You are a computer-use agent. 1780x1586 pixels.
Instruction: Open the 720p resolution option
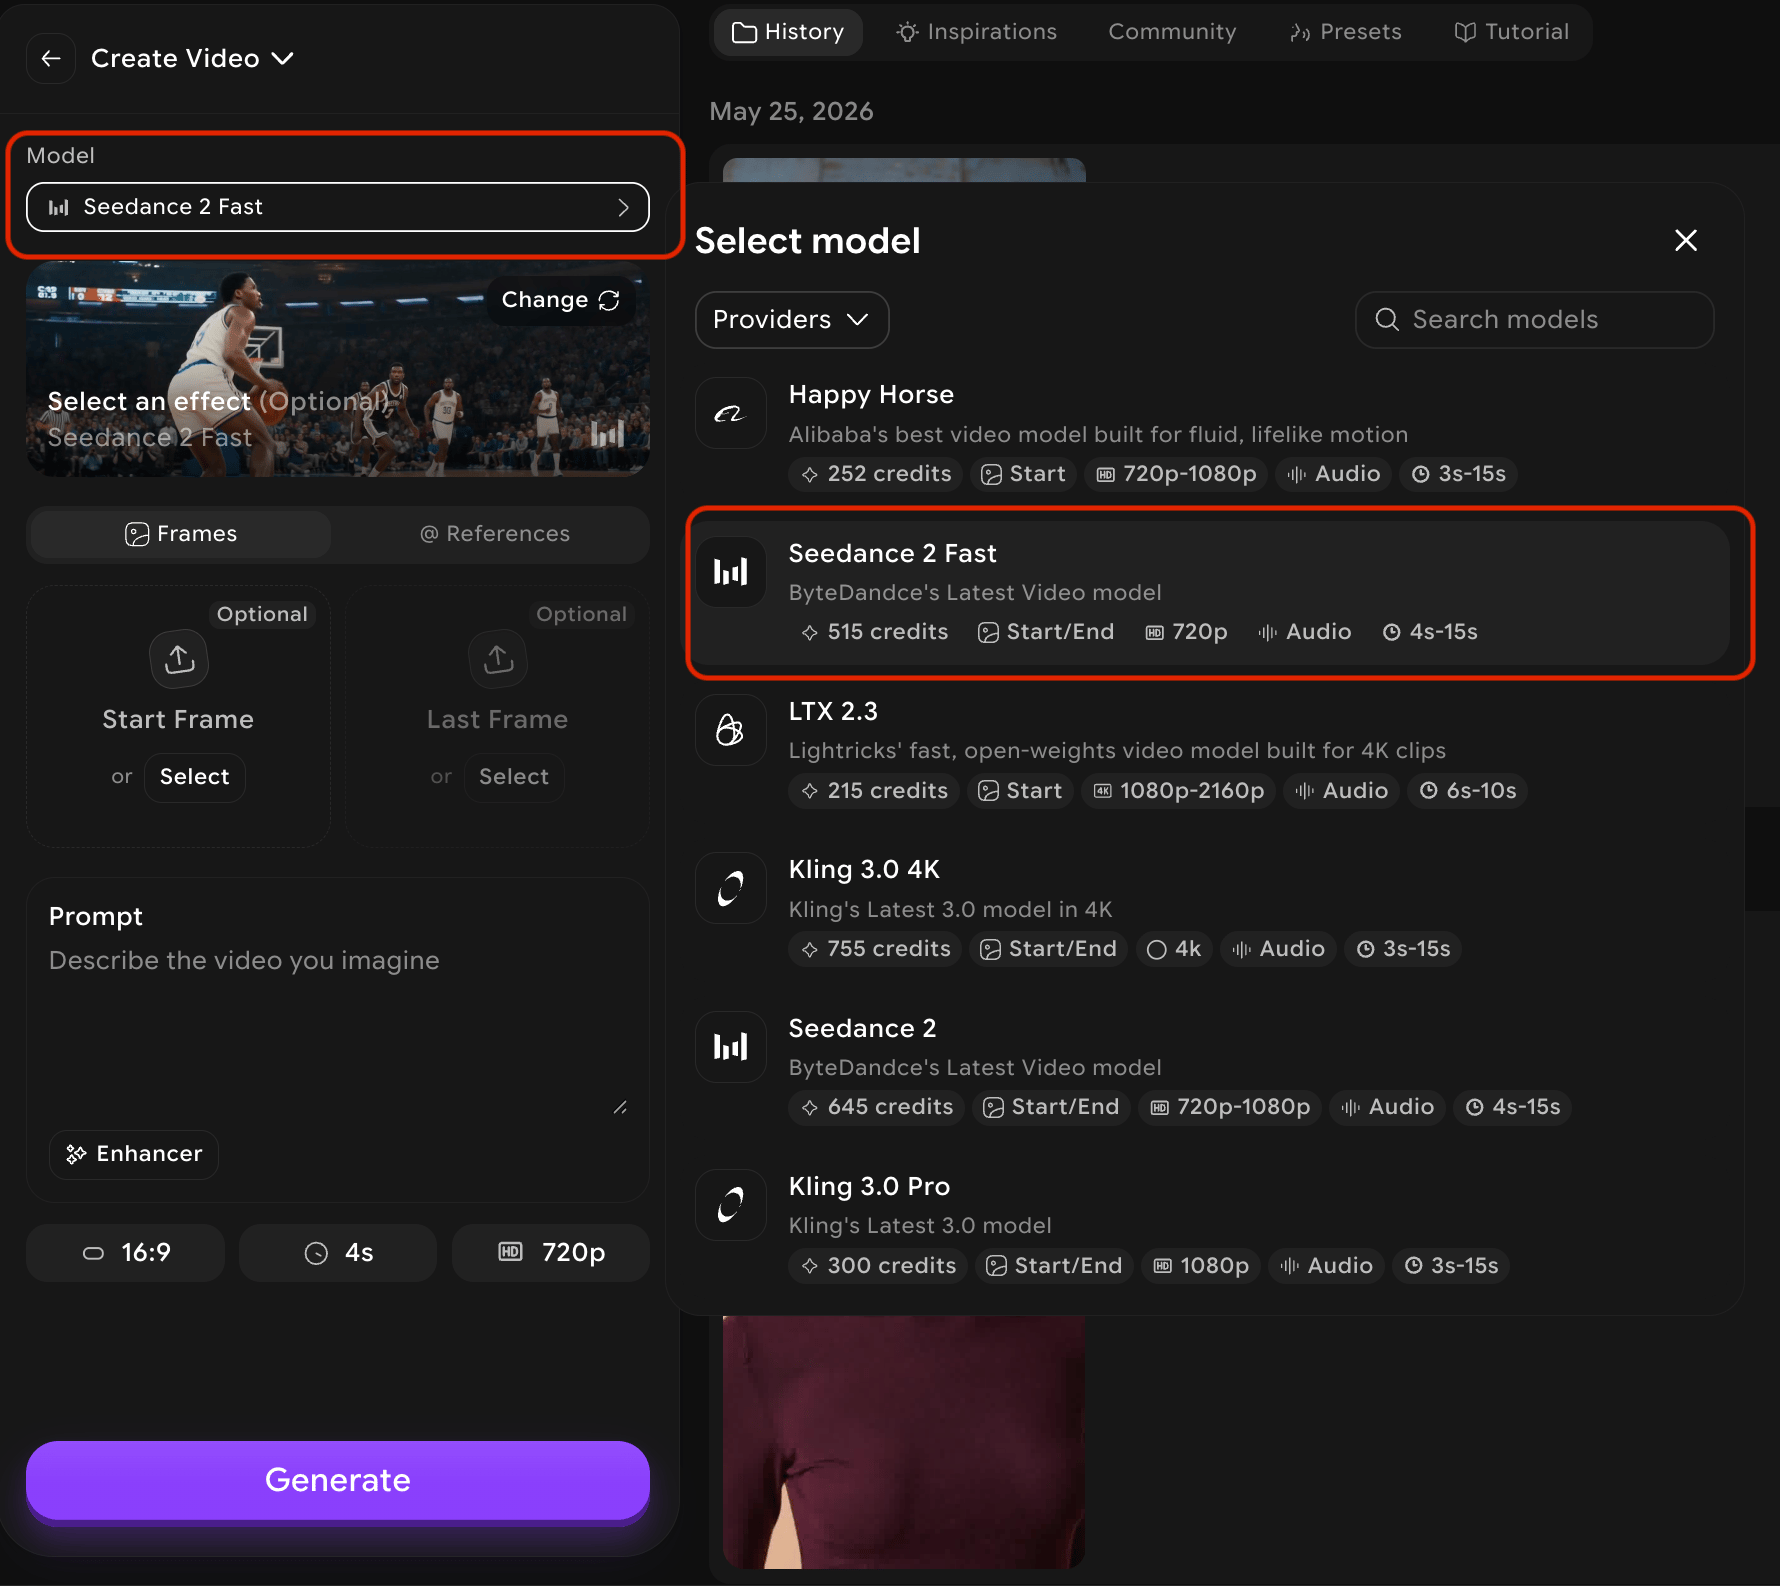coord(551,1253)
